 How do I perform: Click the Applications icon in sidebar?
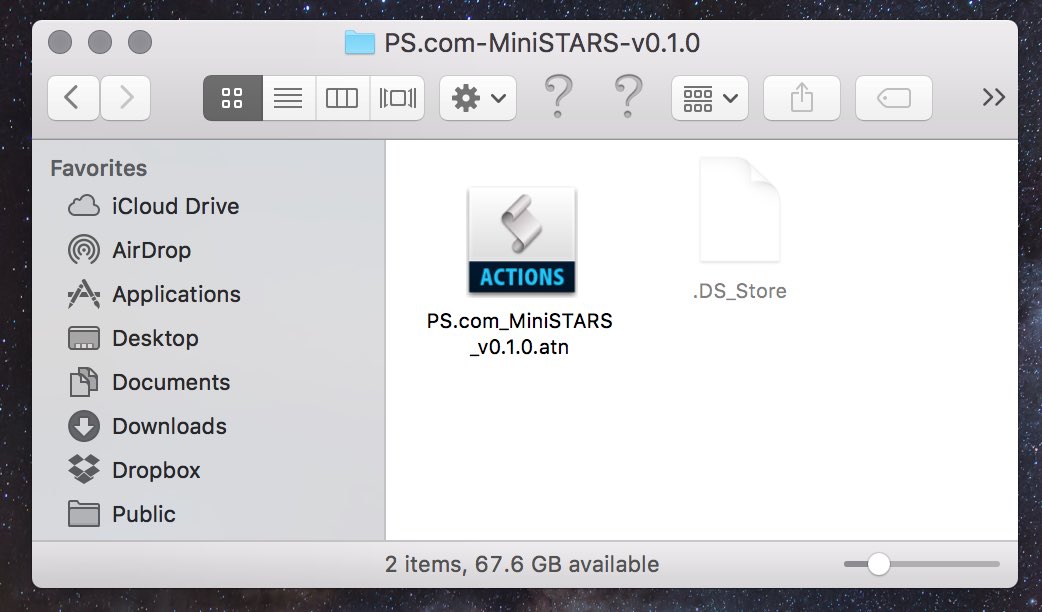click(84, 294)
